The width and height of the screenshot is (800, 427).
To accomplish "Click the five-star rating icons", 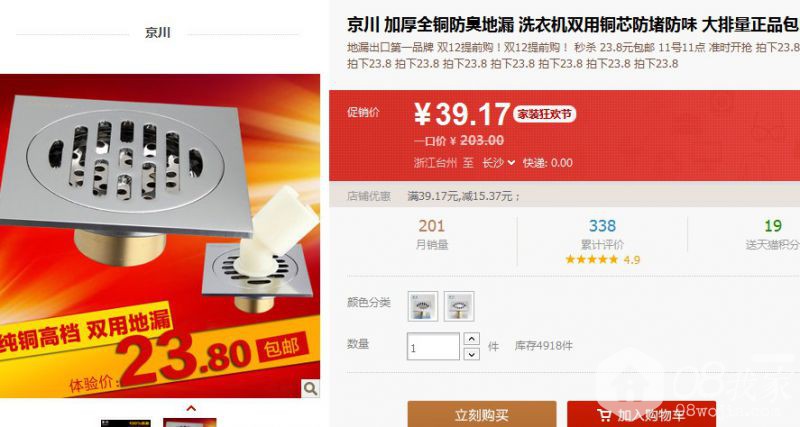I will 591,260.
